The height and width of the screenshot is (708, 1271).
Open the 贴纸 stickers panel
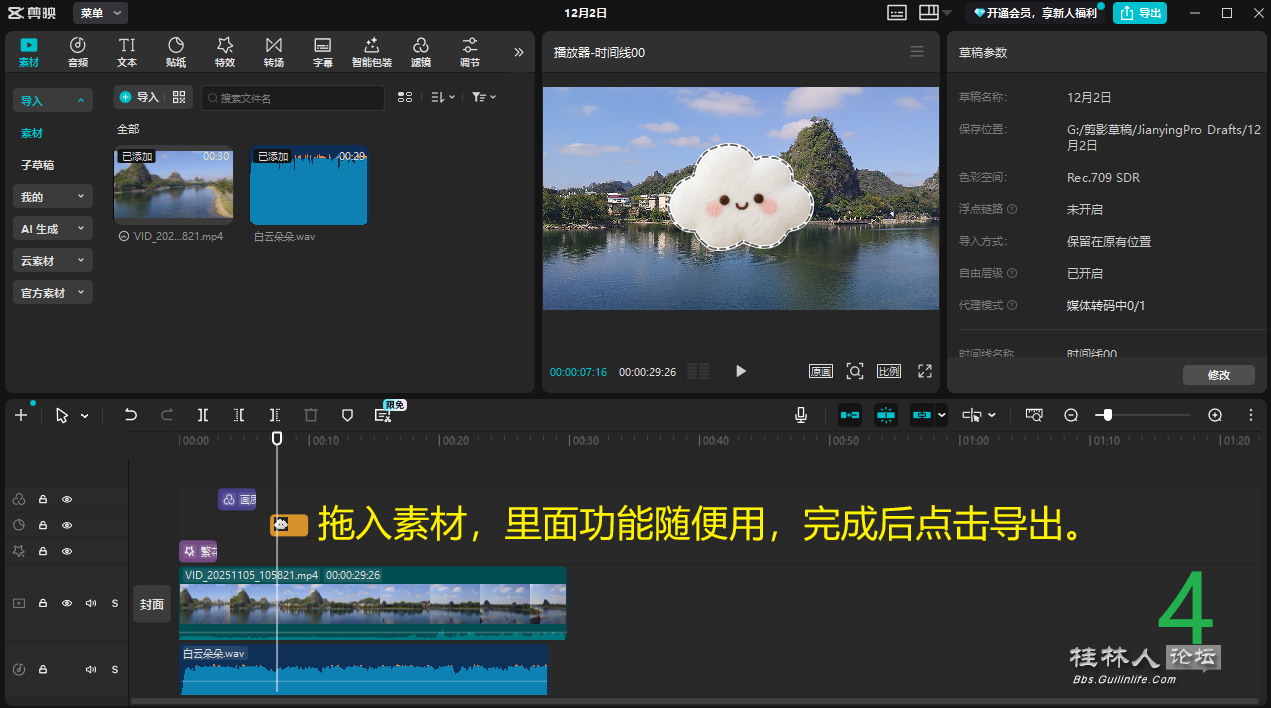pos(176,52)
